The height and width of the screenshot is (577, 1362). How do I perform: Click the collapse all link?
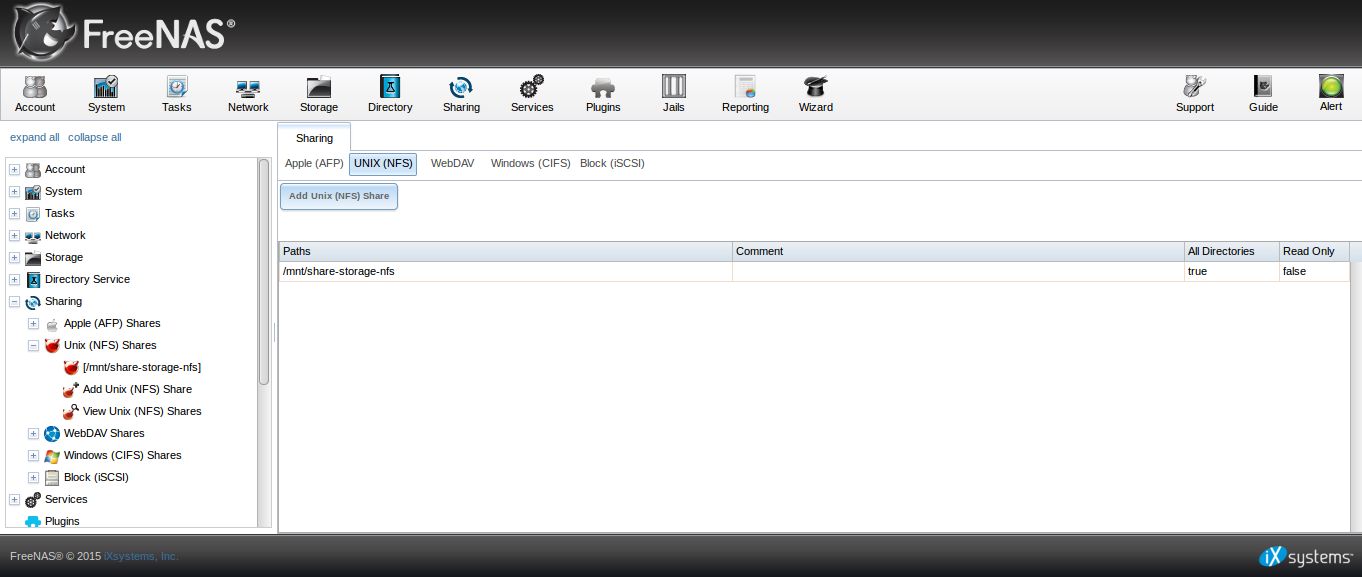[94, 137]
